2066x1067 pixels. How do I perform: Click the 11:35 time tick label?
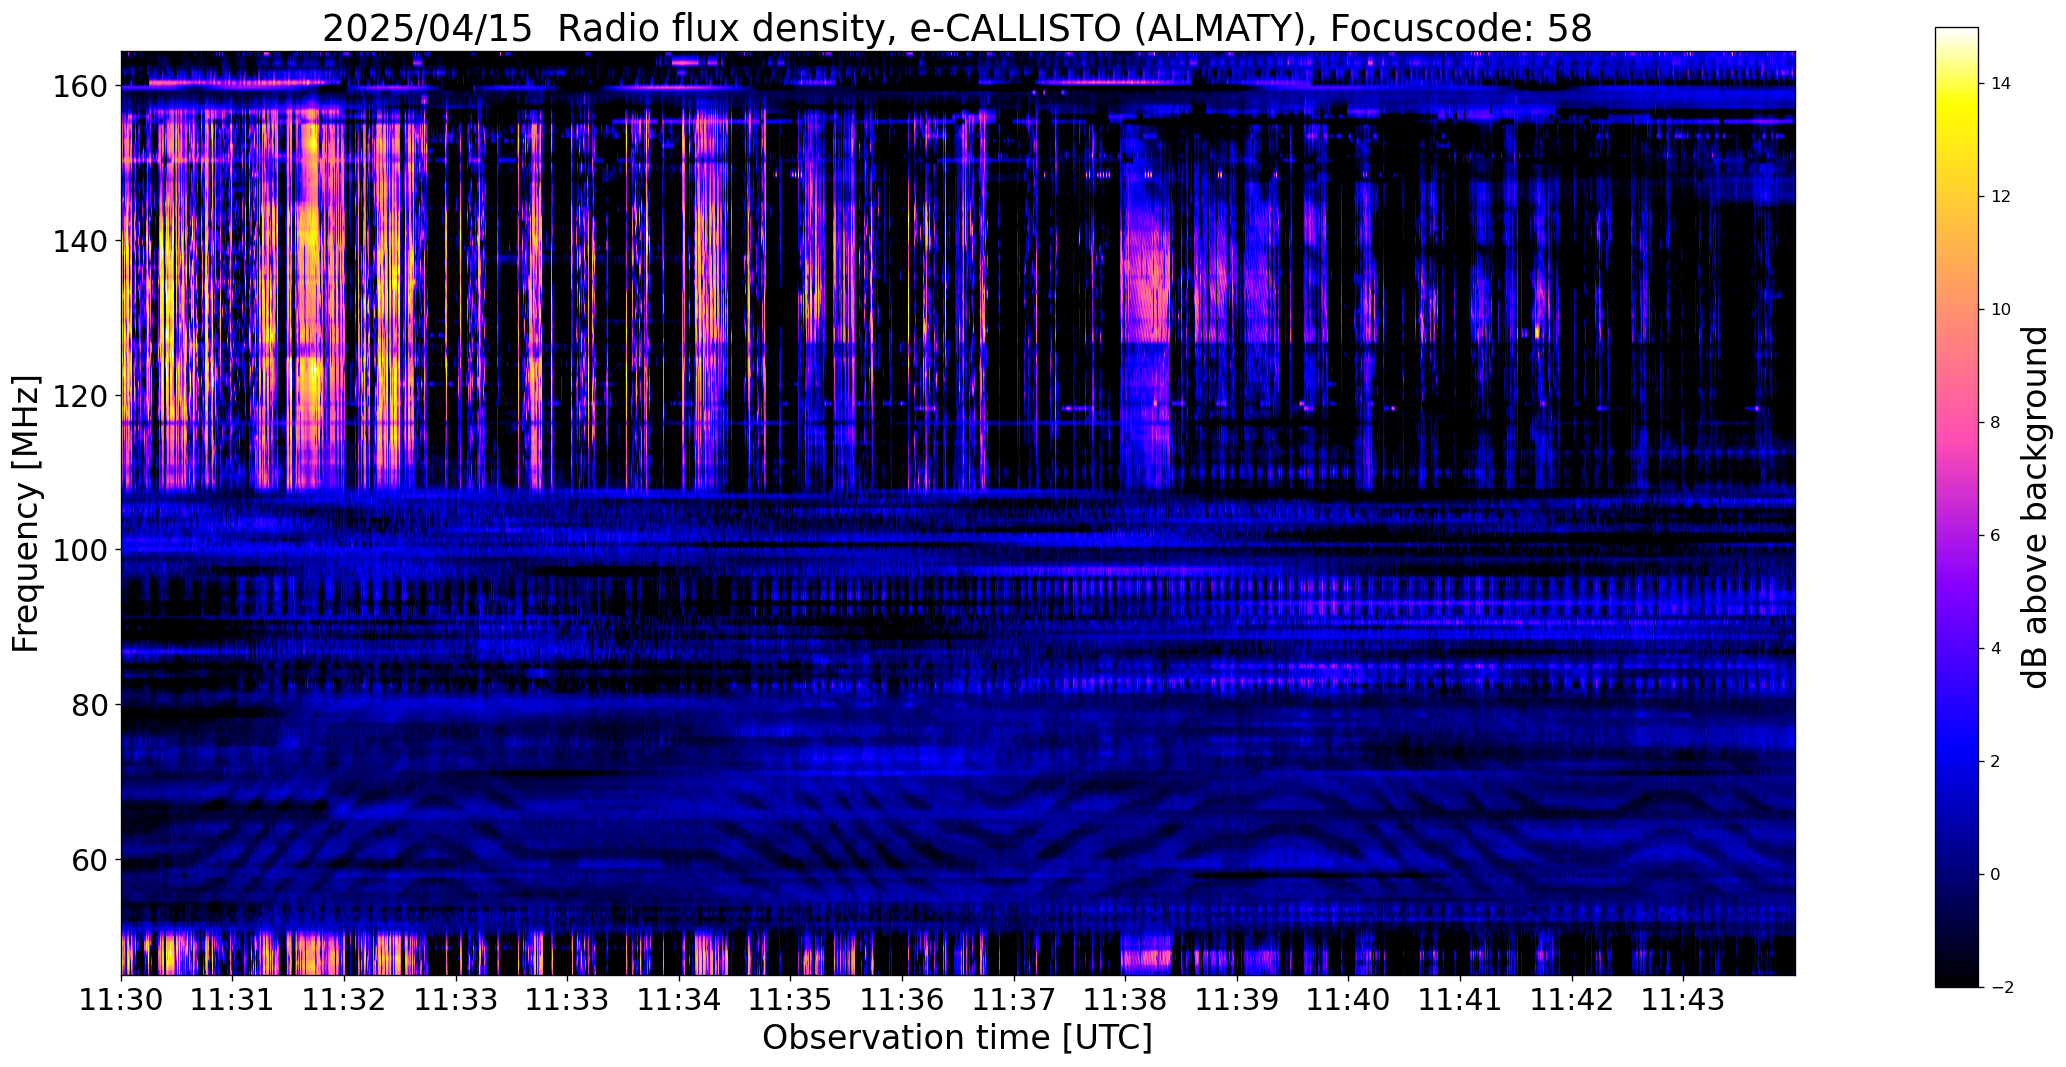click(x=791, y=1000)
